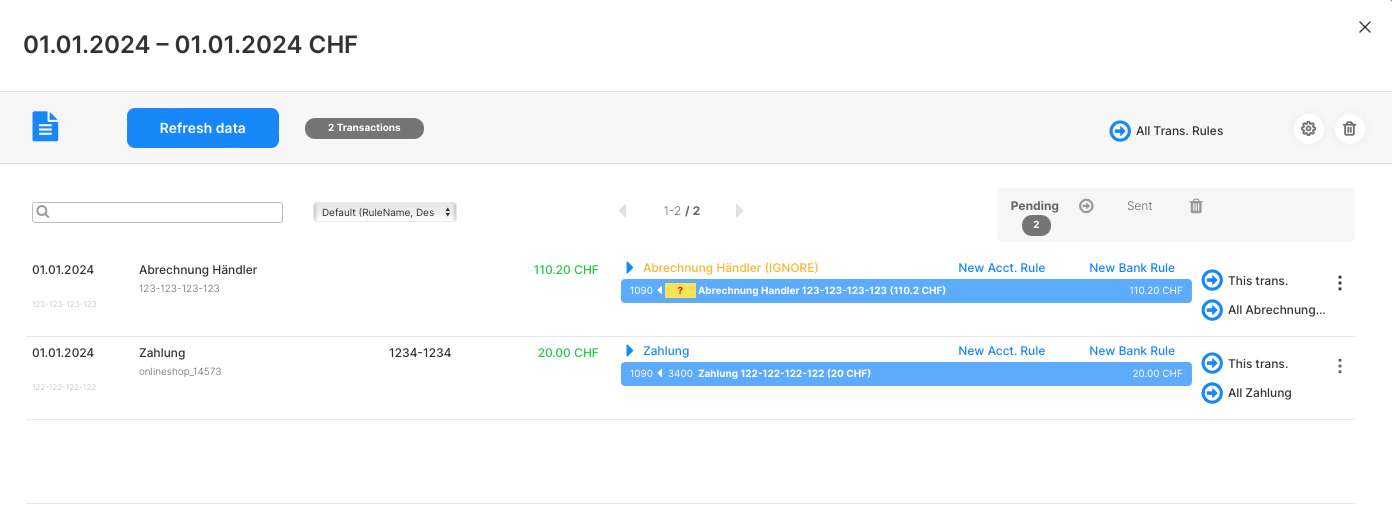Go to next page of transactions

[x=740, y=211]
